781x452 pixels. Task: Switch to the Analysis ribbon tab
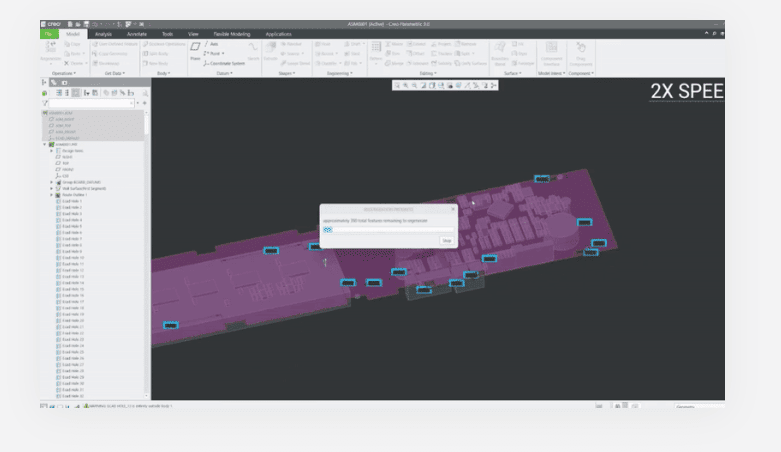point(103,34)
